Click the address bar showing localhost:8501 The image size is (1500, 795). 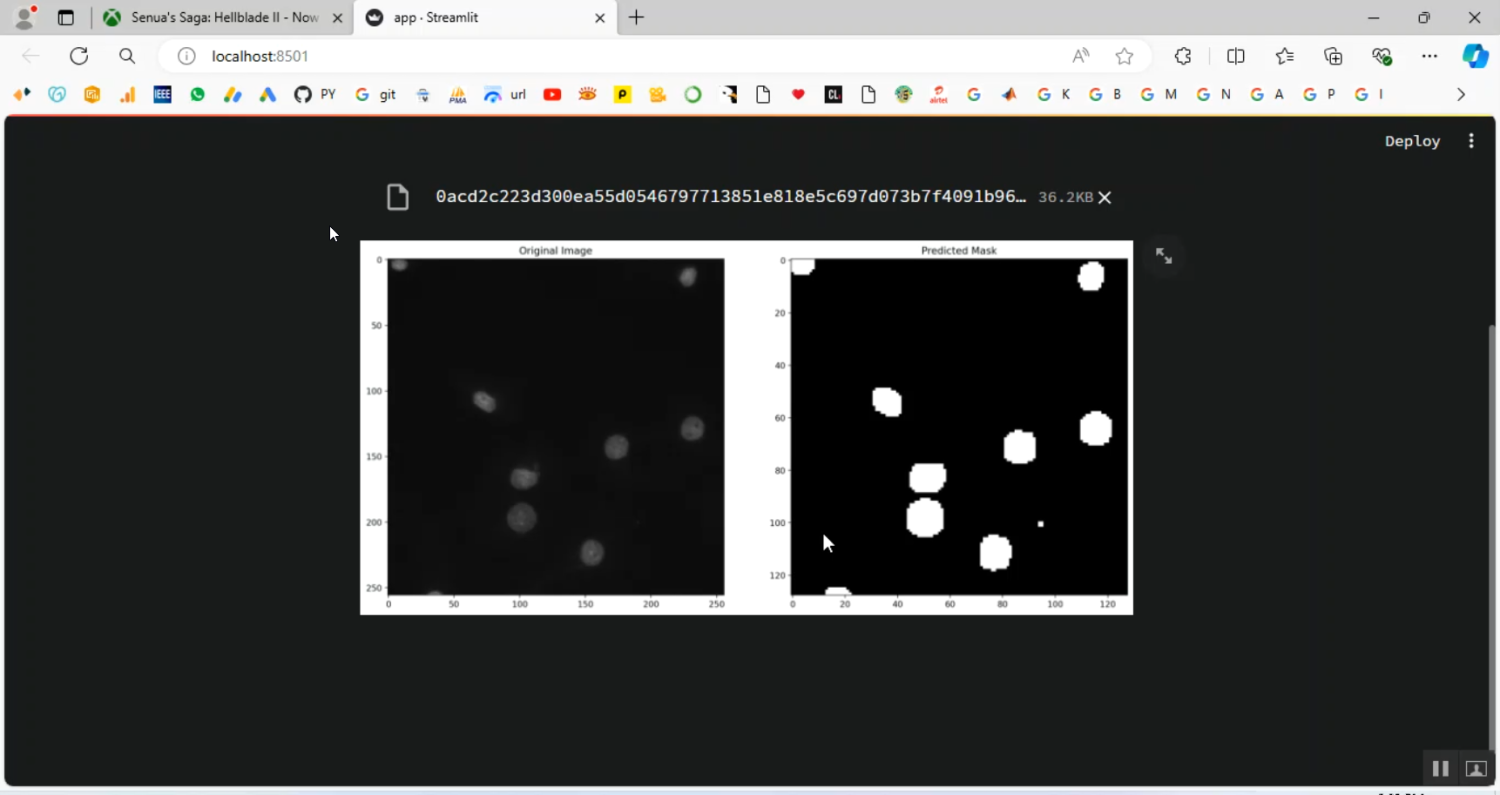coord(600,56)
